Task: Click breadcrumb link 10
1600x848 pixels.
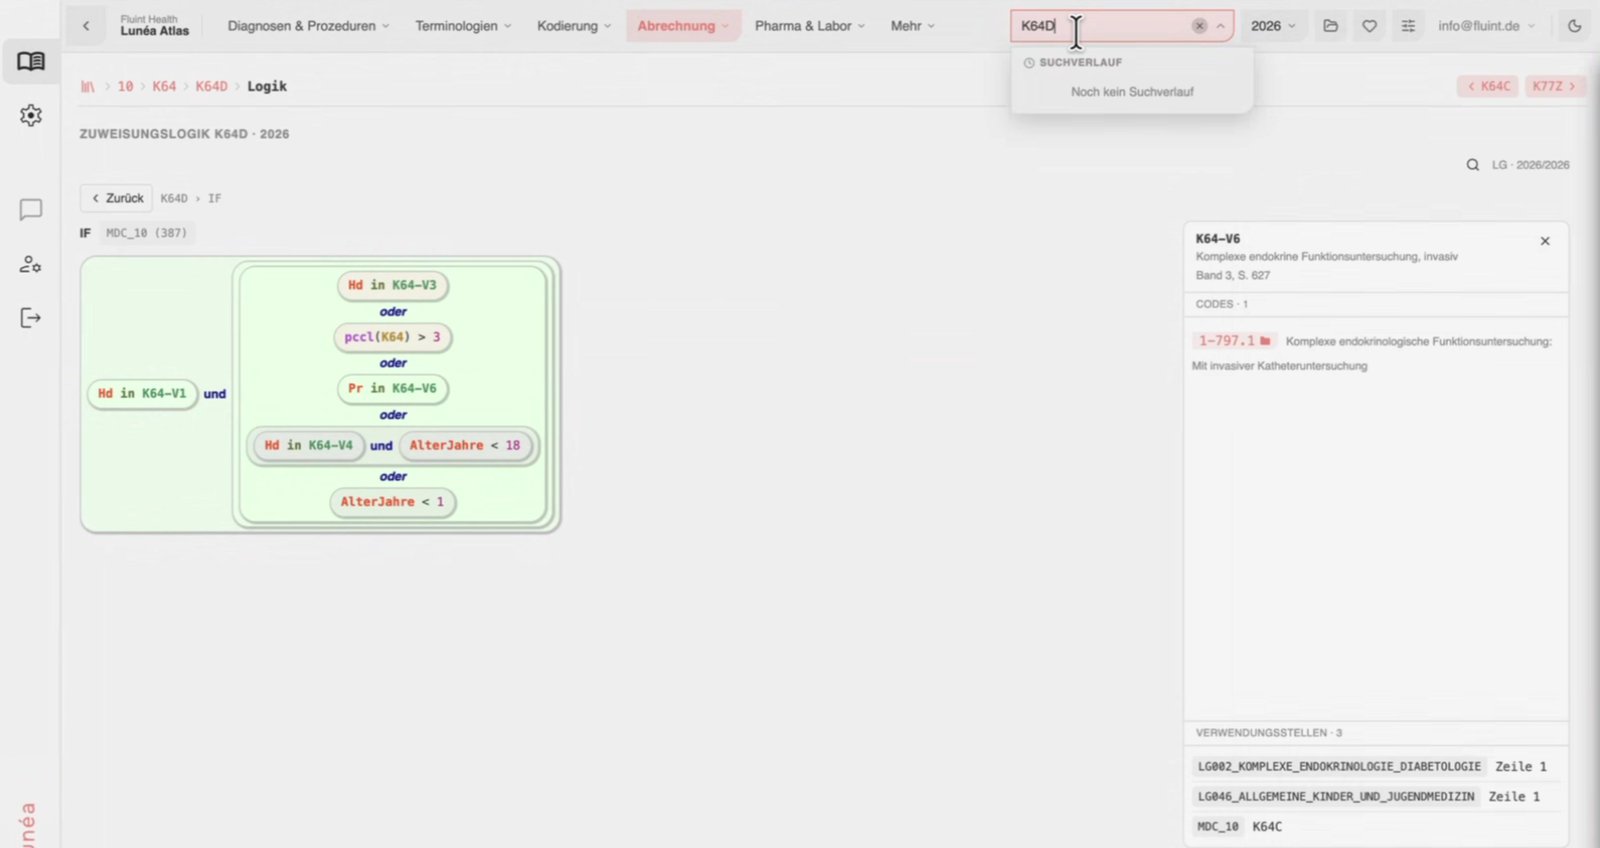Action: pyautogui.click(x=125, y=87)
